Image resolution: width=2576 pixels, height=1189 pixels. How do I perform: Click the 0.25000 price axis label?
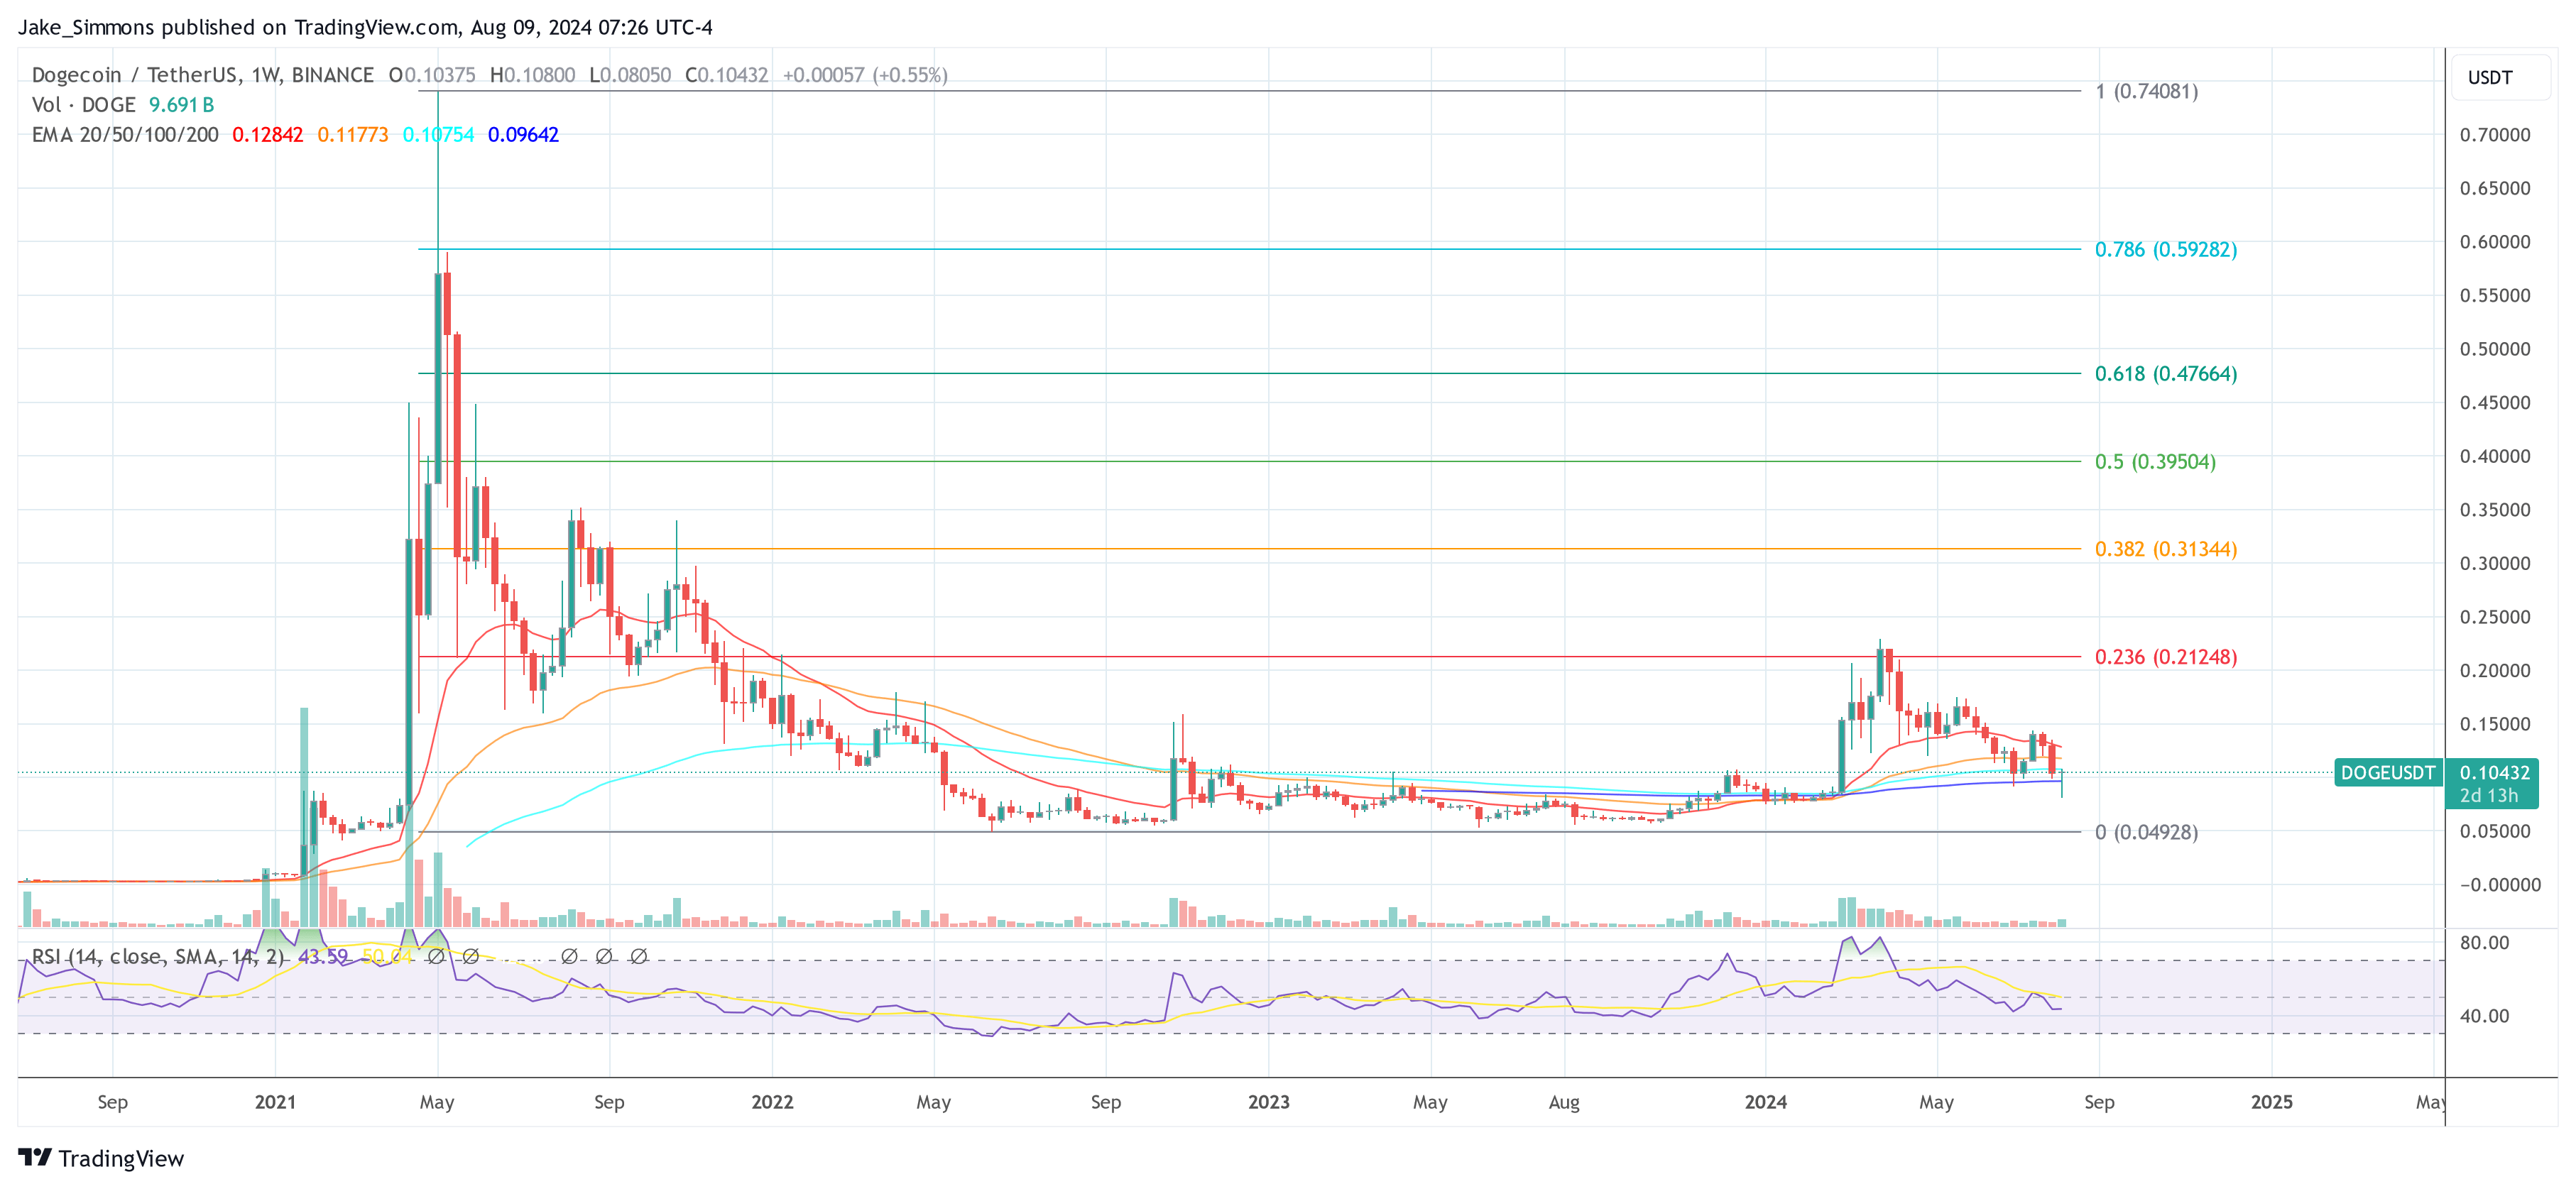pyautogui.click(x=2495, y=617)
